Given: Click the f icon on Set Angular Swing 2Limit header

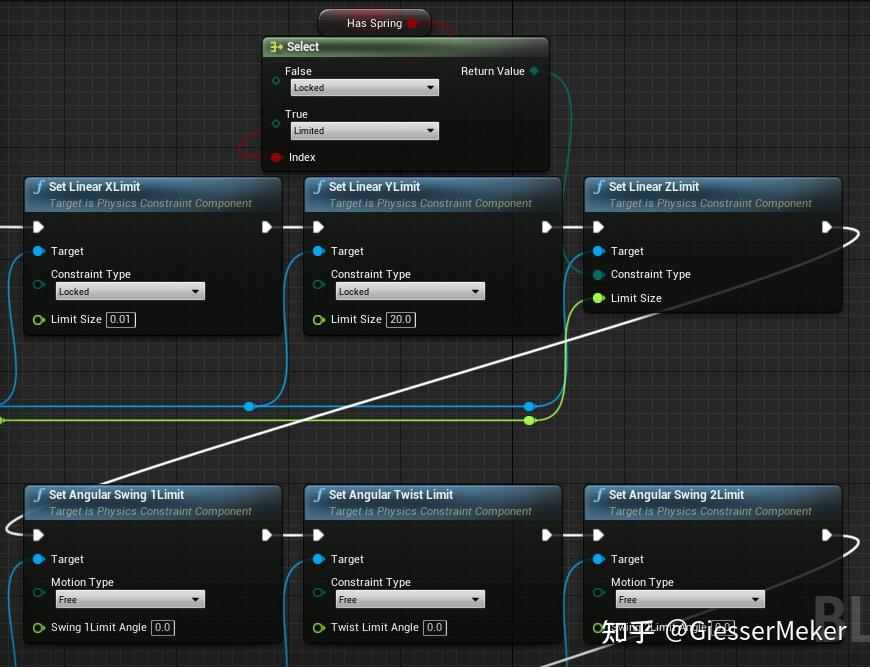Looking at the screenshot, I should tap(597, 495).
